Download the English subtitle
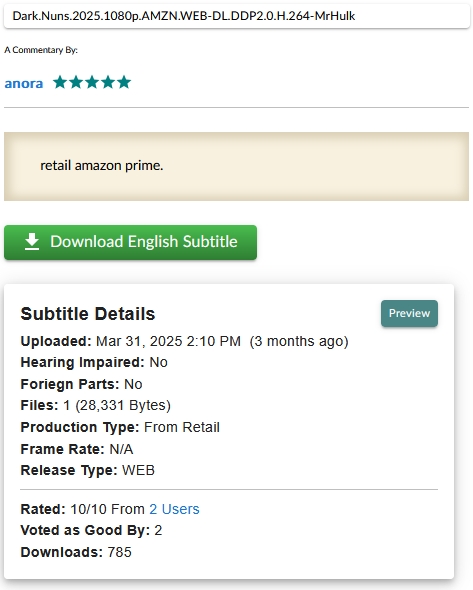This screenshot has width=473, height=590. click(x=130, y=242)
